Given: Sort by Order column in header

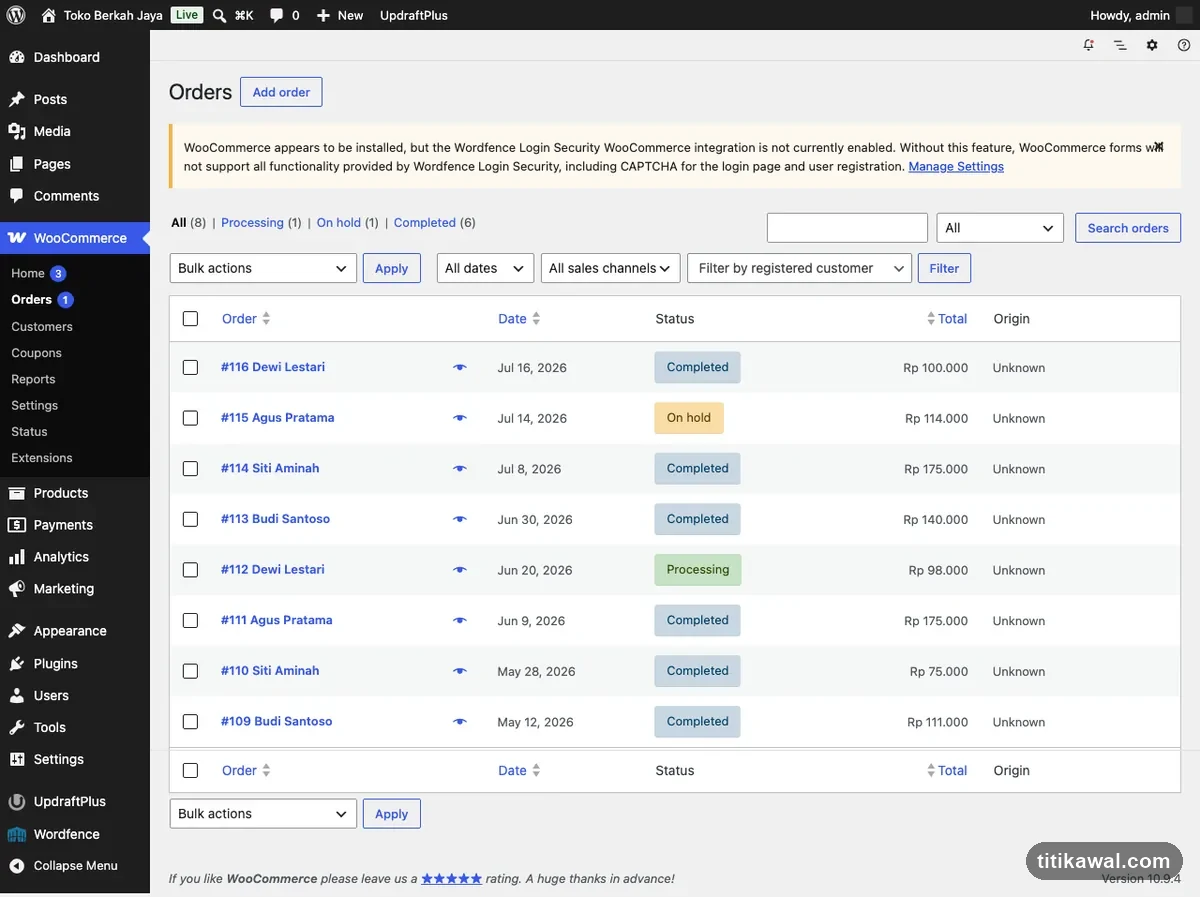Looking at the screenshot, I should [x=246, y=319].
